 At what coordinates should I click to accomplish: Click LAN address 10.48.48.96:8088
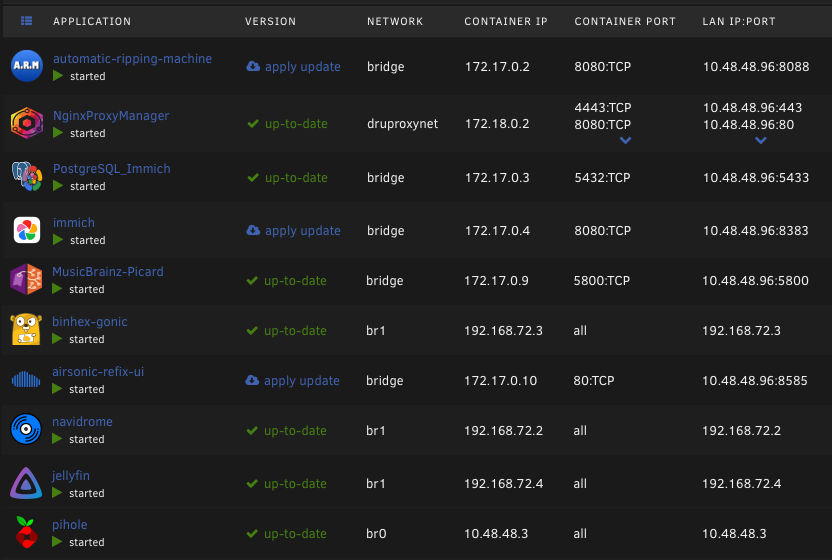pyautogui.click(x=756, y=66)
